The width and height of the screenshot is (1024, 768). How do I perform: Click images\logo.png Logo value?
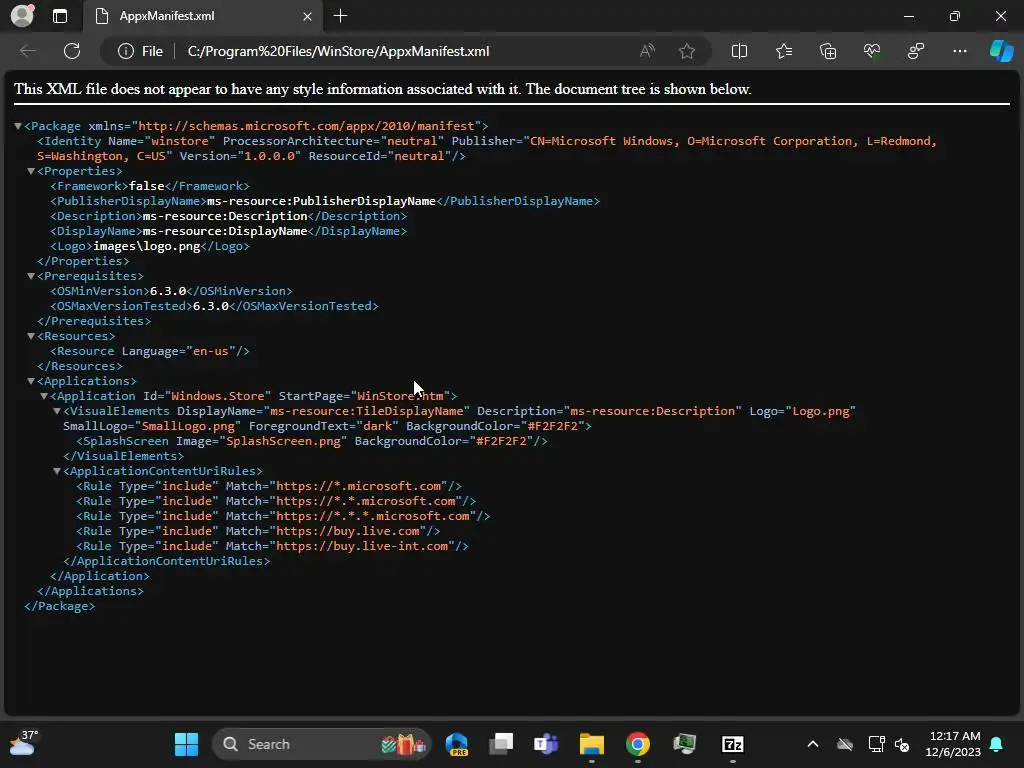coord(146,246)
